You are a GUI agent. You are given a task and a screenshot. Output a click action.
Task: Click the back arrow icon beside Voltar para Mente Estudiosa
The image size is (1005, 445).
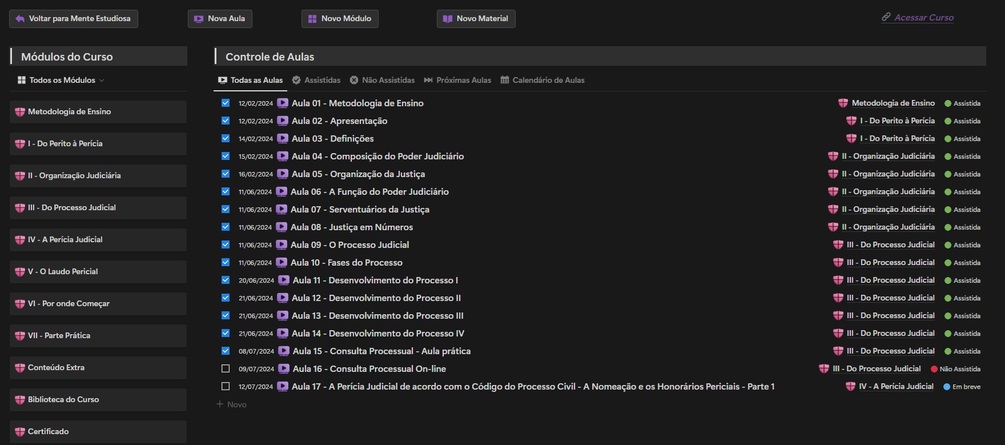click(19, 19)
